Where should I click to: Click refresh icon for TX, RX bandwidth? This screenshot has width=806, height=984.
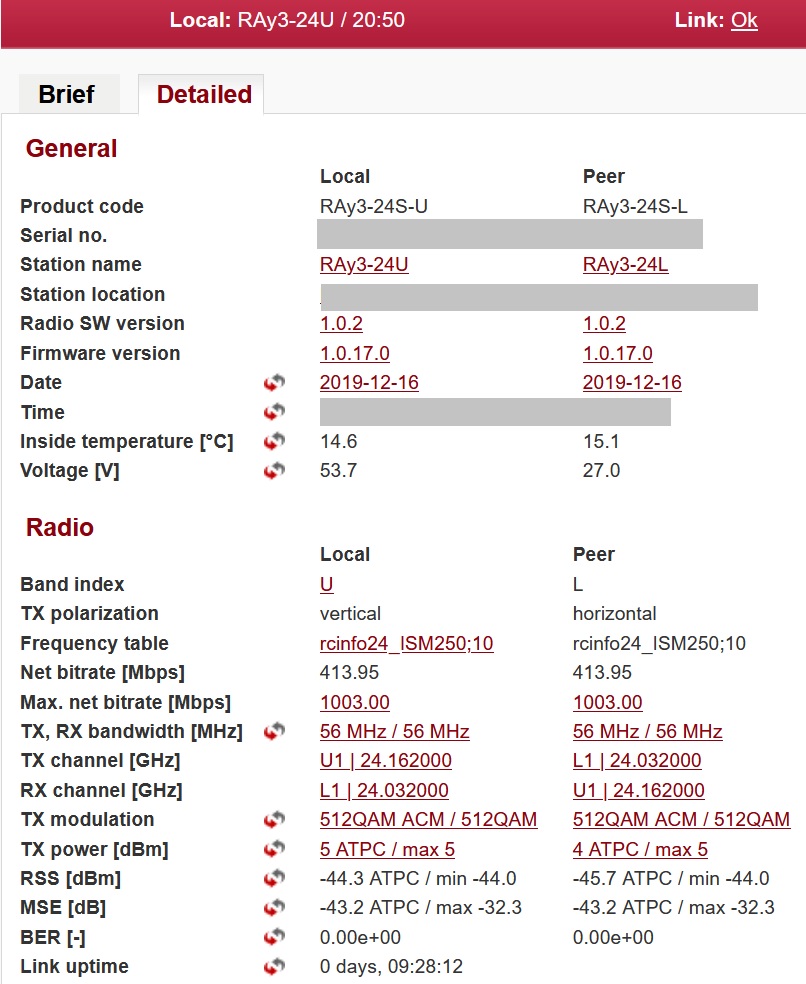pyautogui.click(x=274, y=732)
